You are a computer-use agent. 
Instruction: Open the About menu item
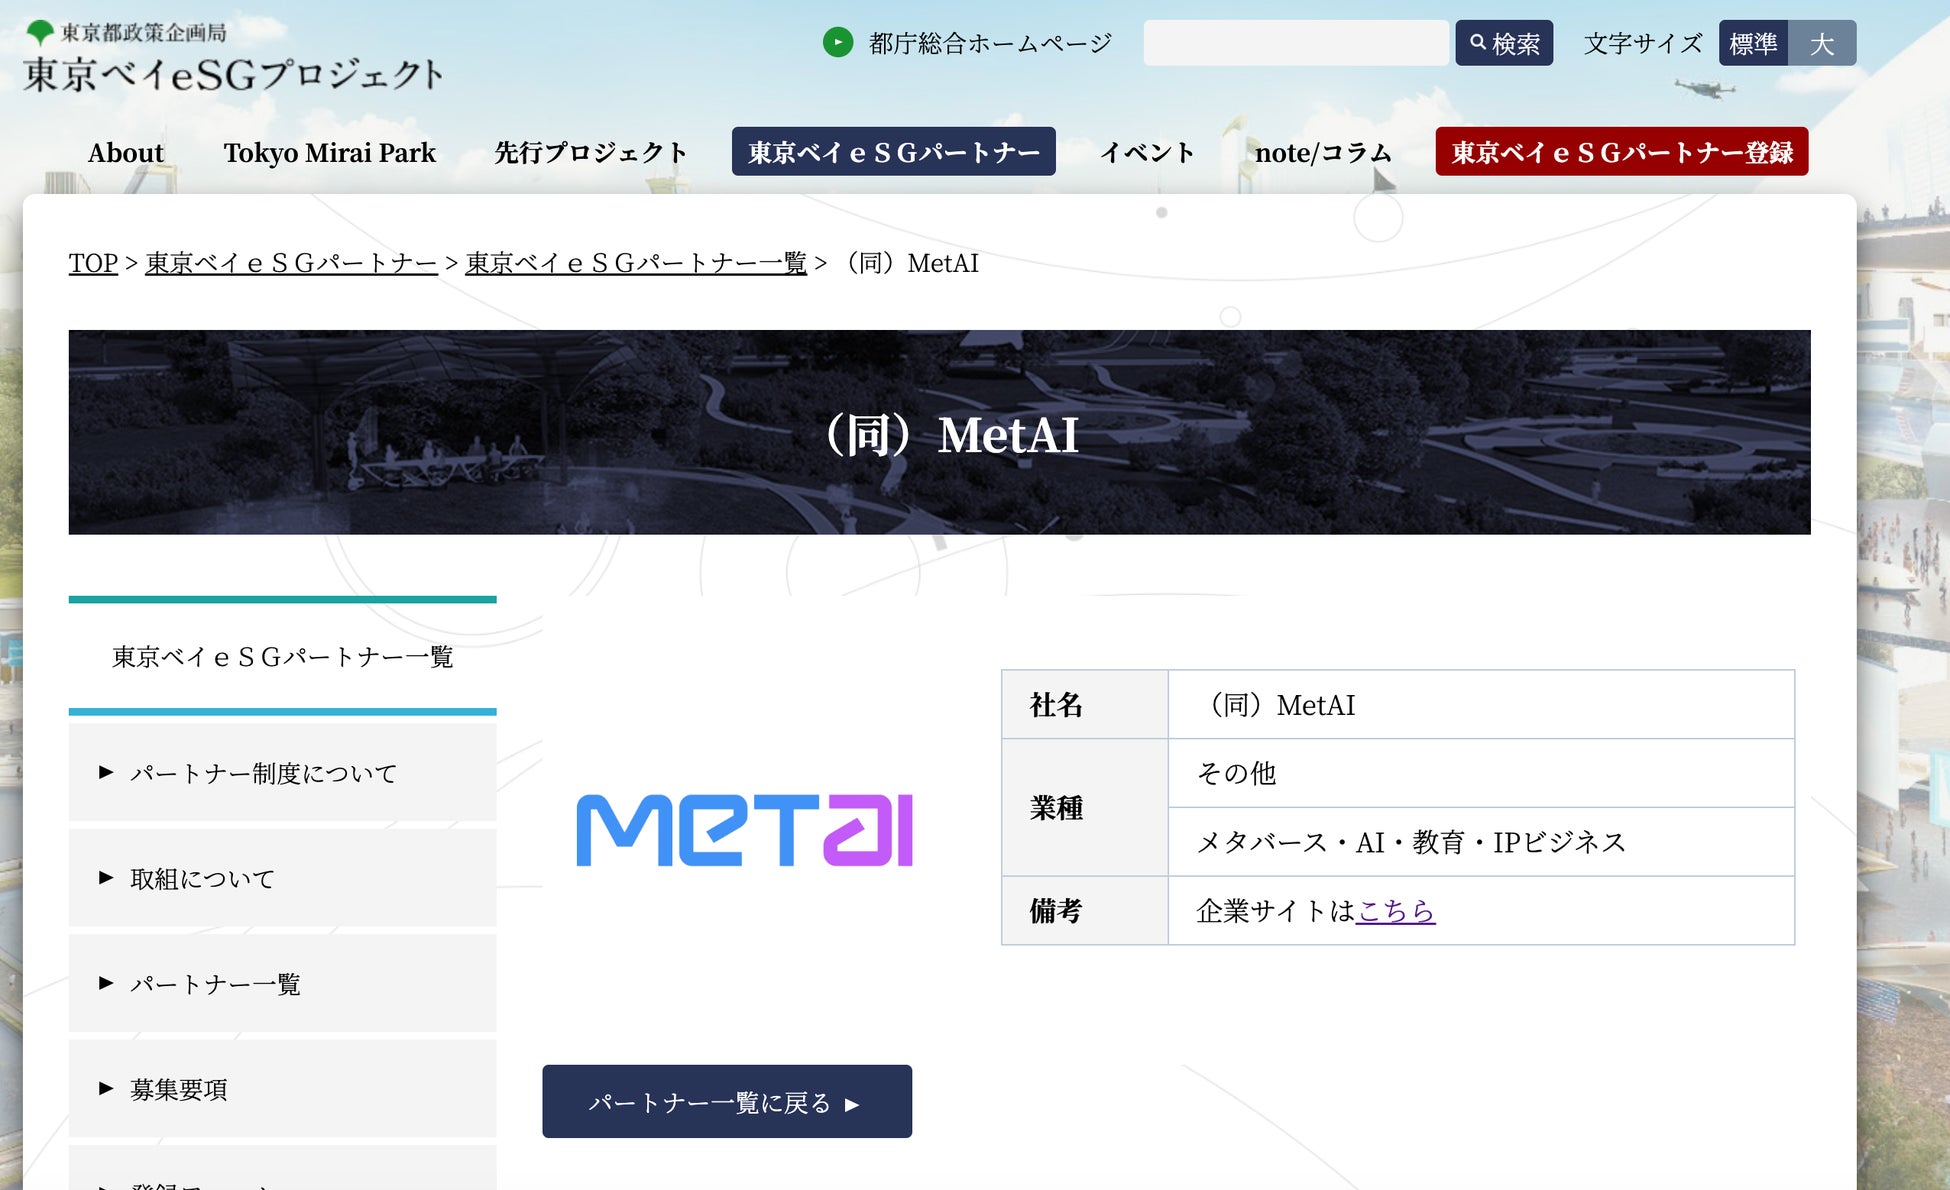coord(125,152)
